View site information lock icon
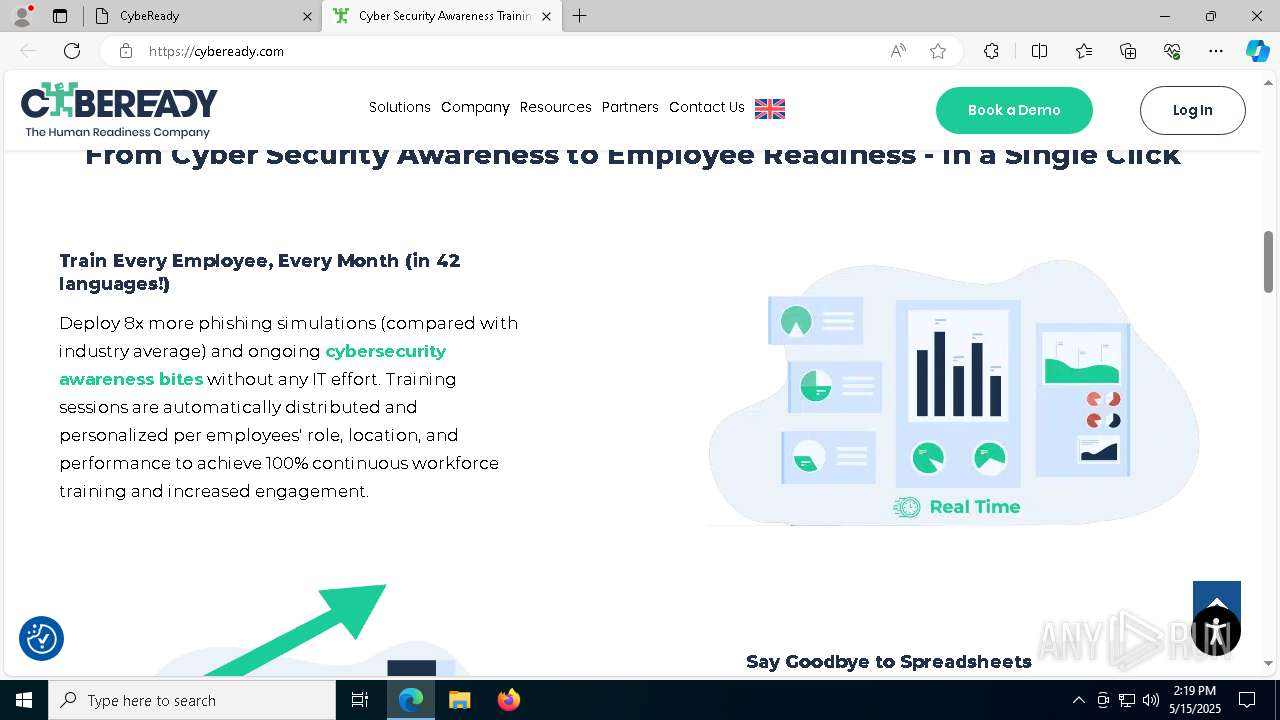Image resolution: width=1280 pixels, height=720 pixels. tap(126, 51)
